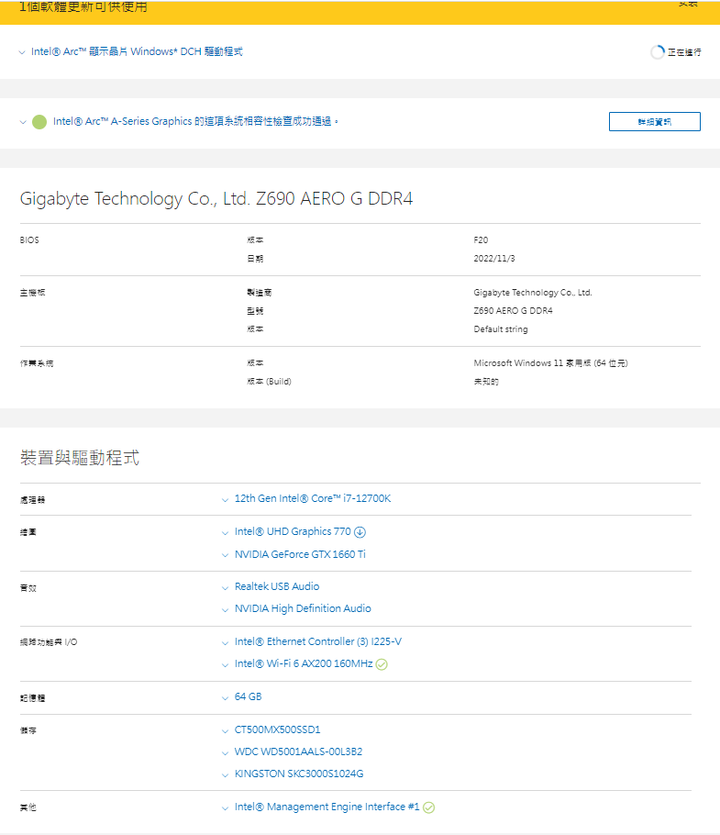Open Intel Arc Windows DCH driver link
This screenshot has height=835, width=720.
click(137, 52)
